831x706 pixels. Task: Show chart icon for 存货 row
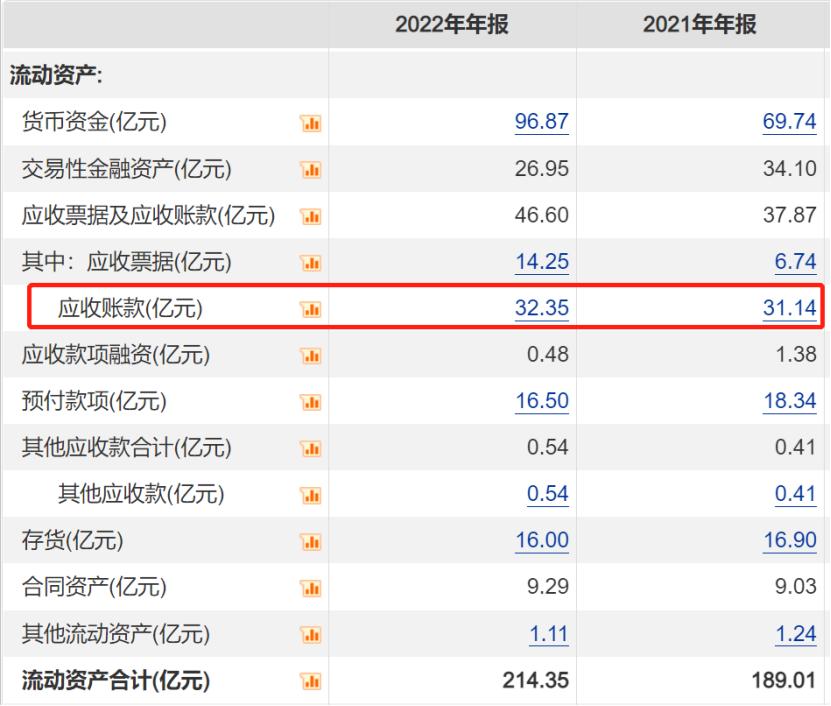point(310,542)
